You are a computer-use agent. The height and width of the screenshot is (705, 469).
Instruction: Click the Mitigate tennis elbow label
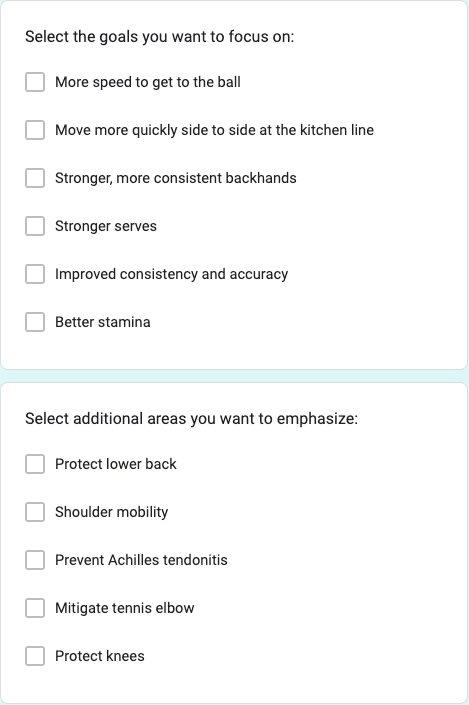point(125,608)
